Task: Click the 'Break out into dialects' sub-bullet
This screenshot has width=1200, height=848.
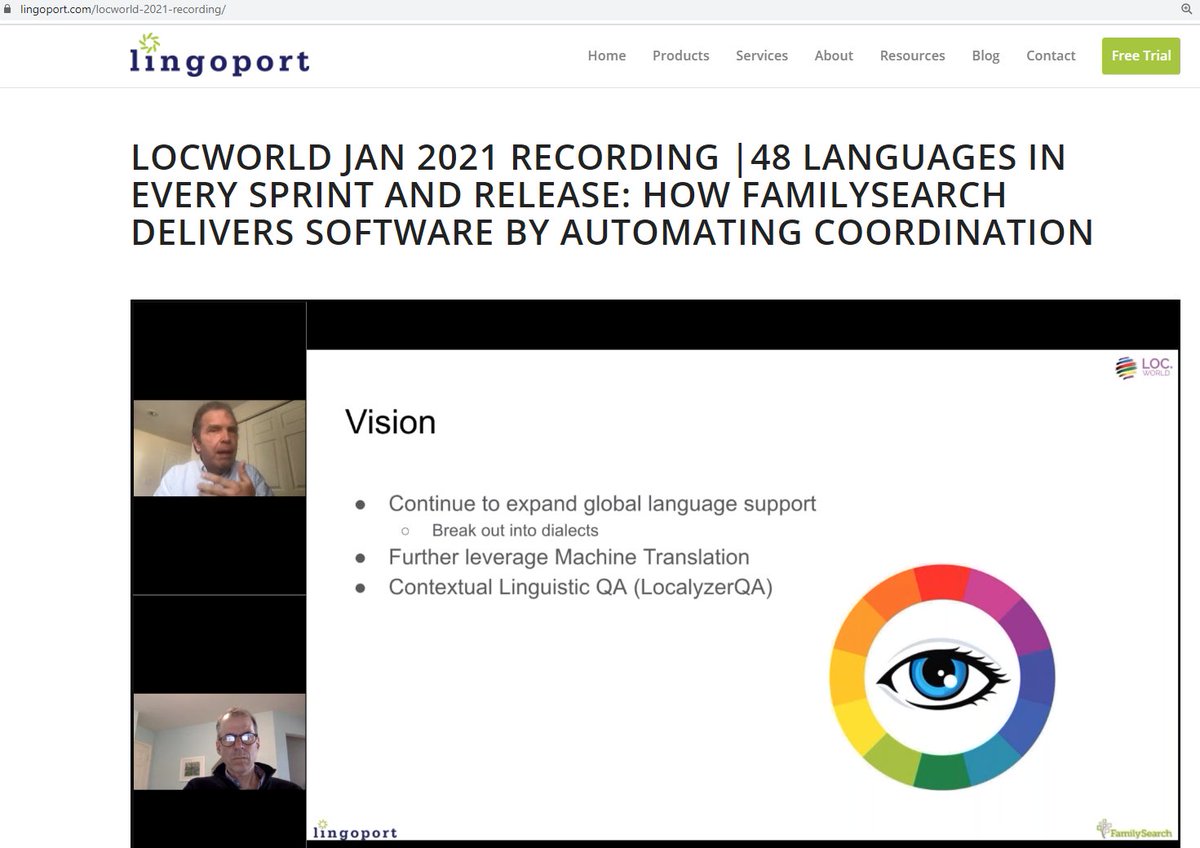Action: point(515,530)
